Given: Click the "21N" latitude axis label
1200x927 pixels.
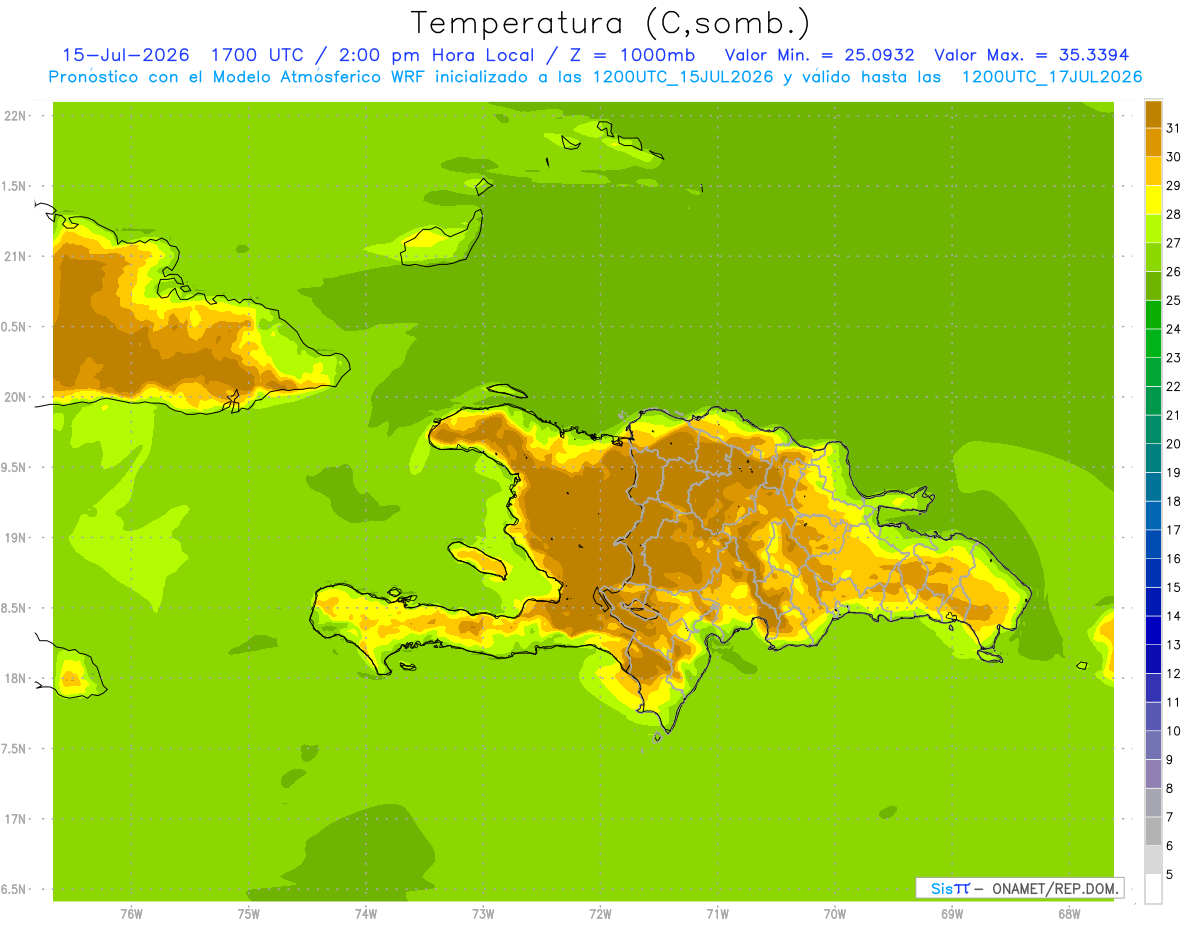Looking at the screenshot, I should 16,256.
